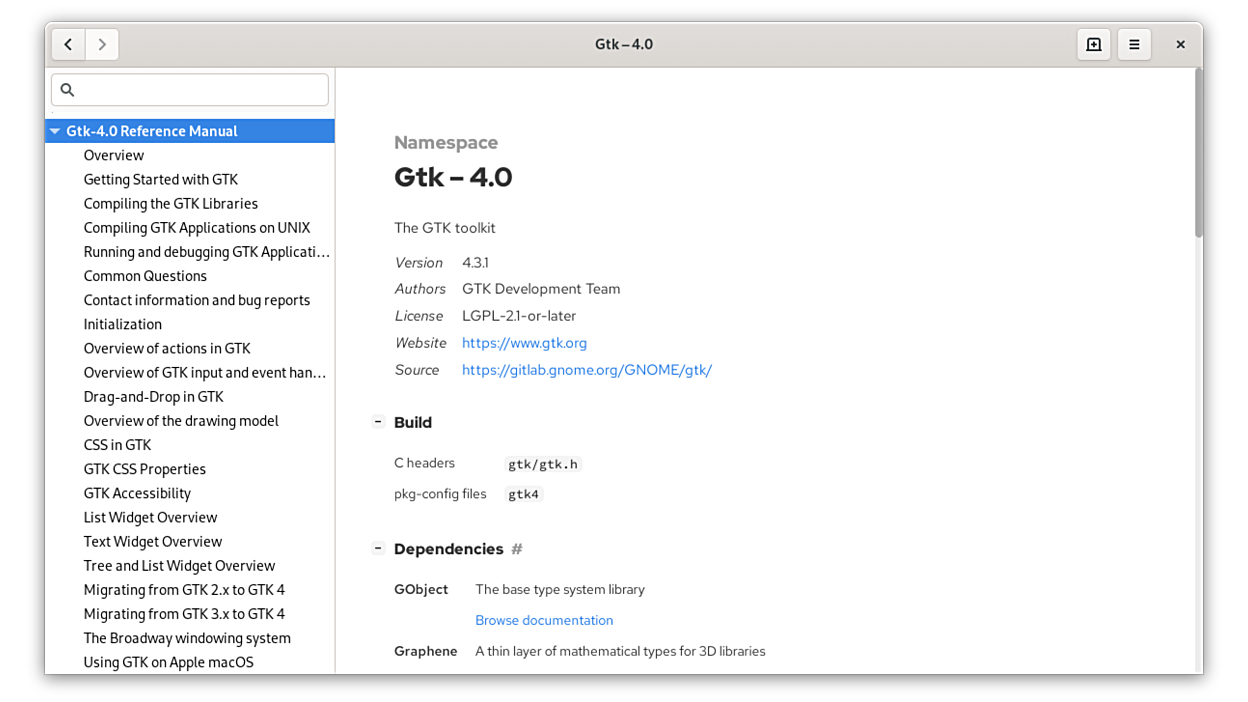Select GTK Accessibility in the sidebar
The image size is (1248, 702).
pyautogui.click(x=137, y=493)
